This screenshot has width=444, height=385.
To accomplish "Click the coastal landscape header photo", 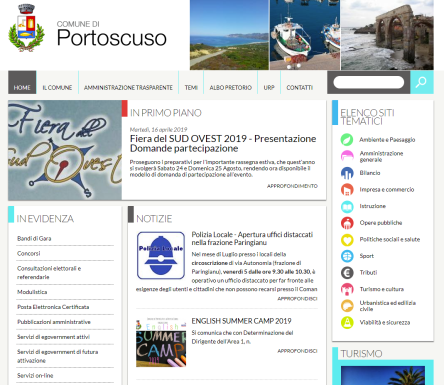I will point(229,35).
